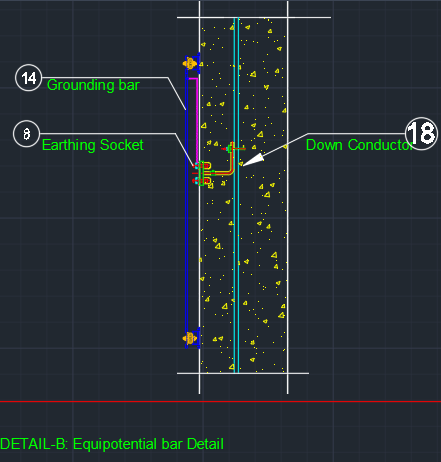Click the small green connector on the conductor

[230, 148]
